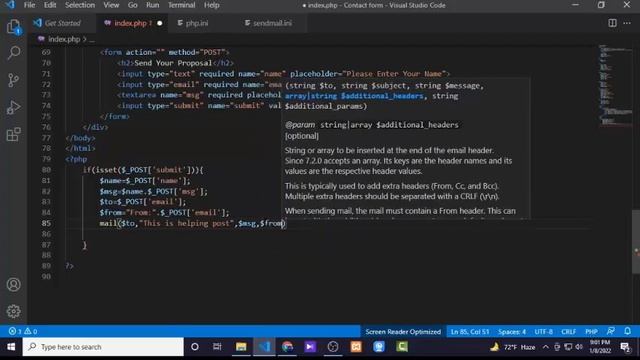Show hidden system tray icons
The image size is (640, 360).
pos(546,347)
